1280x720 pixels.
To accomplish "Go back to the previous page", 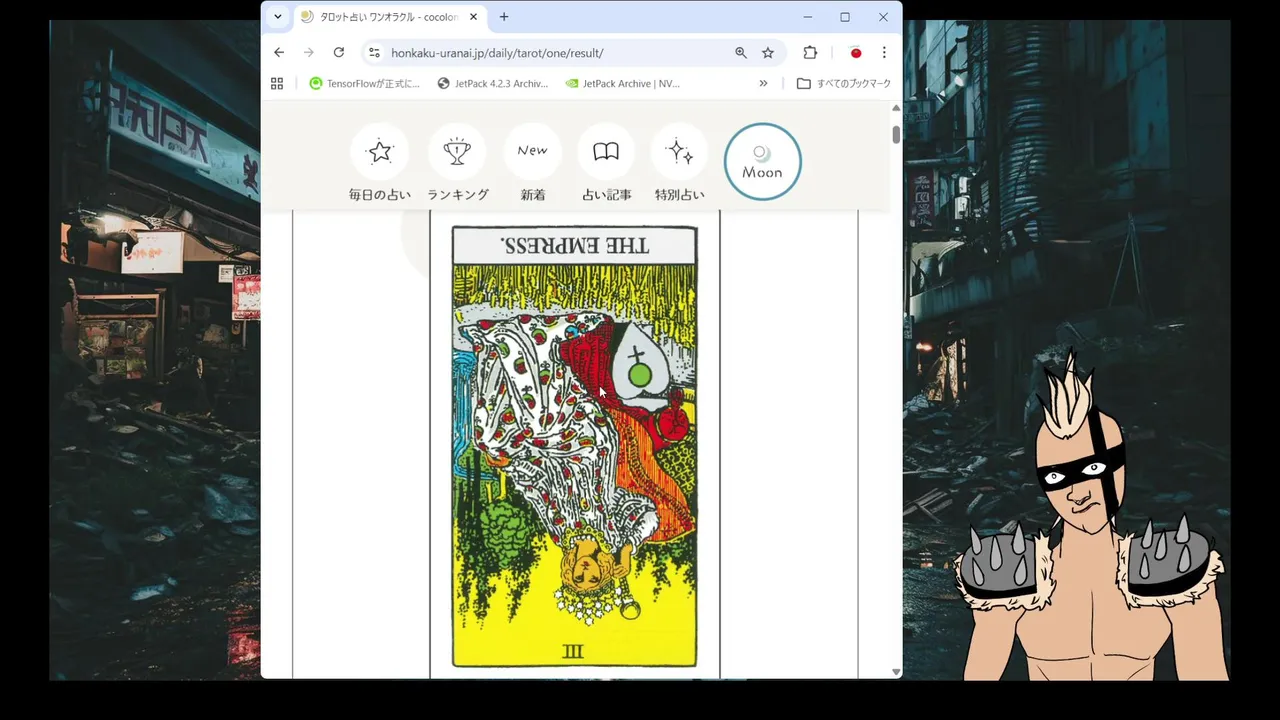I will tap(279, 53).
